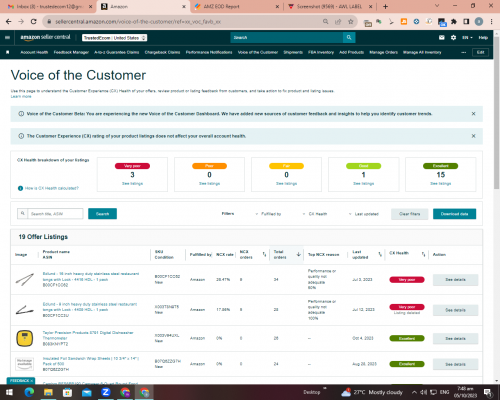Click the Amazon Seller Central logo

pos(45,37)
